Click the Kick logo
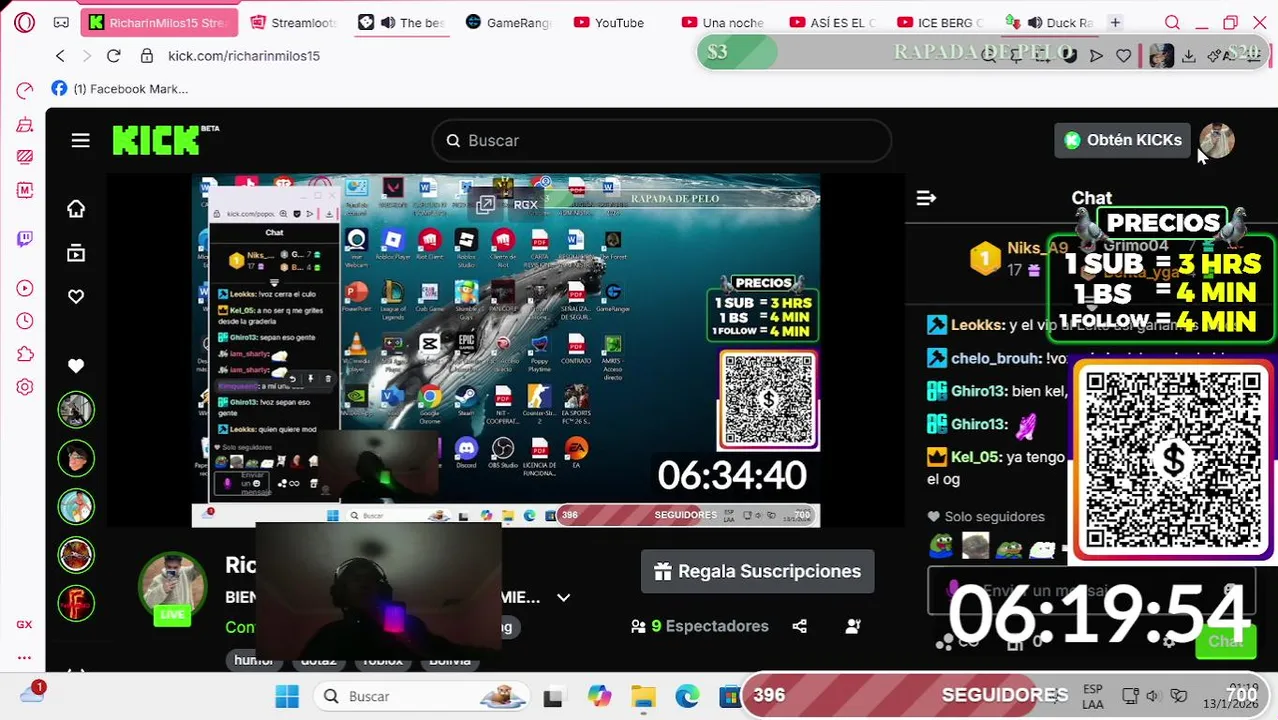Viewport: 1278px width, 720px height. click(x=165, y=141)
